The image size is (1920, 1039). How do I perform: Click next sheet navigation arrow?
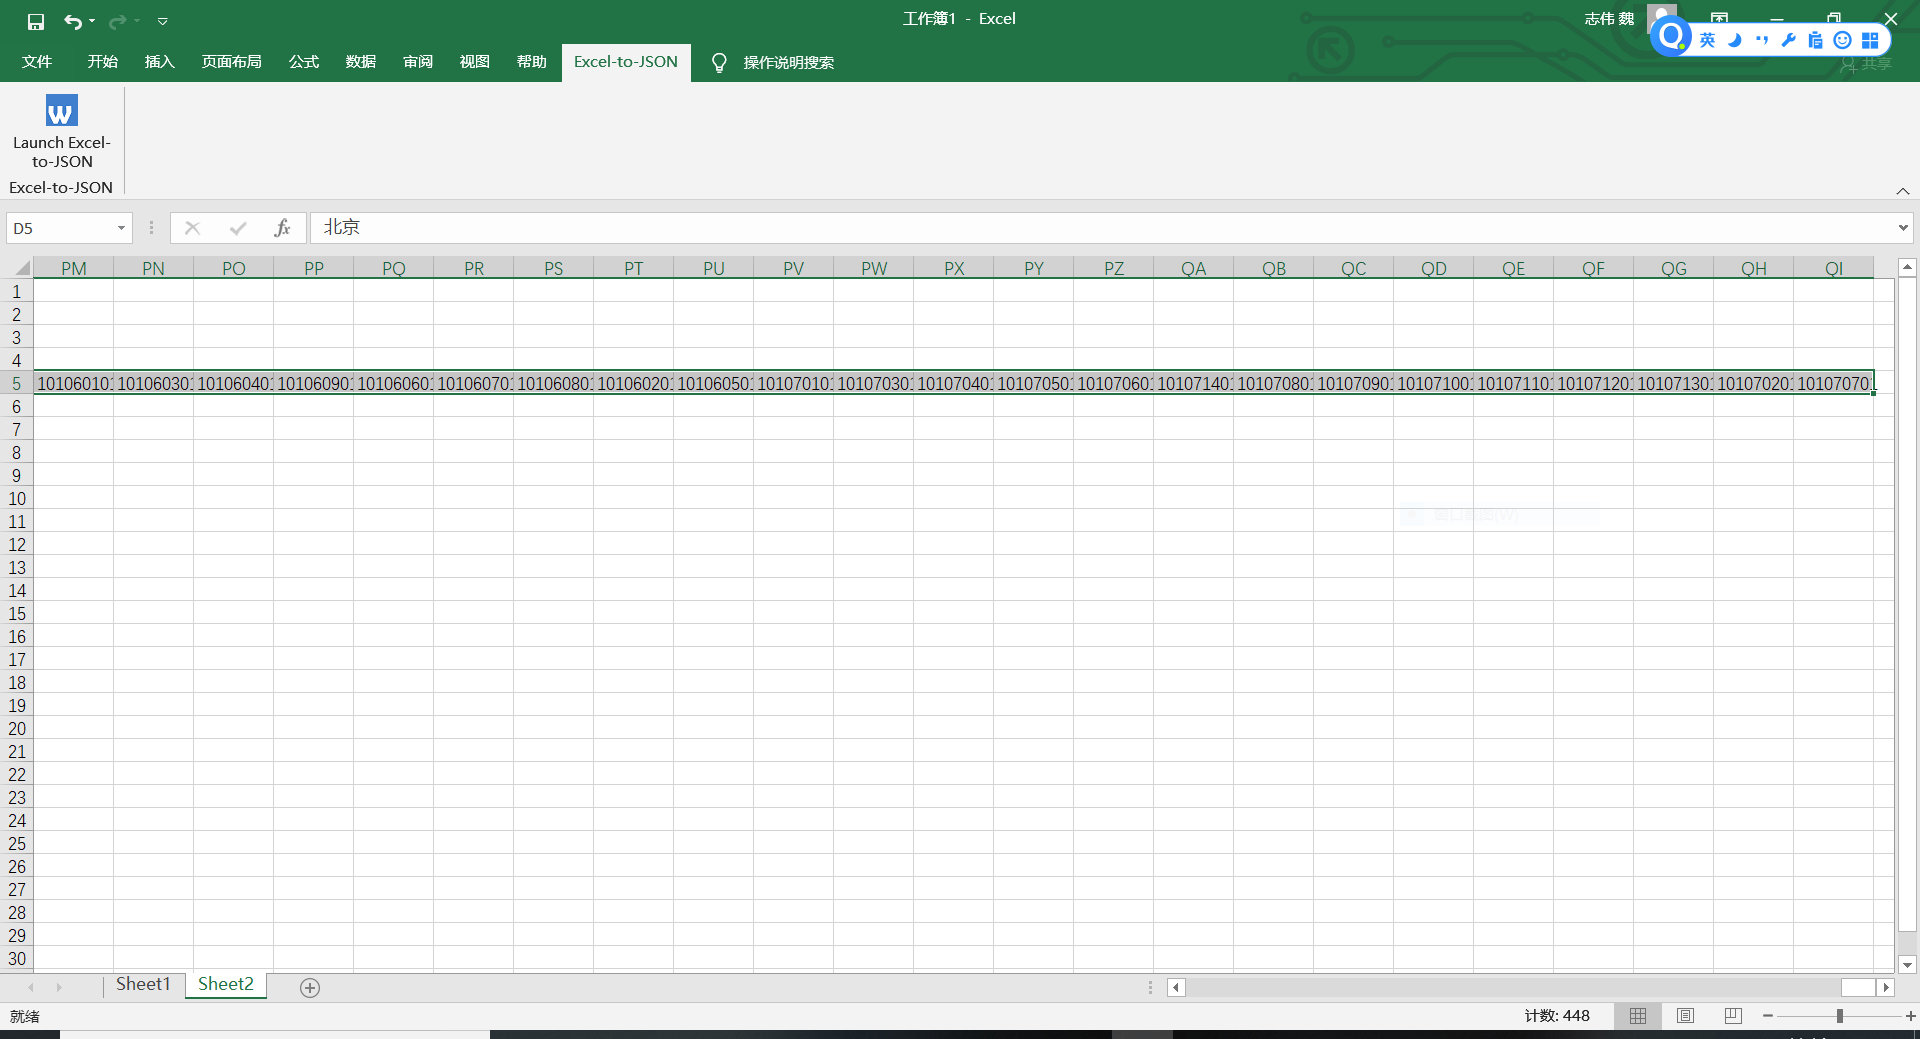pos(59,987)
